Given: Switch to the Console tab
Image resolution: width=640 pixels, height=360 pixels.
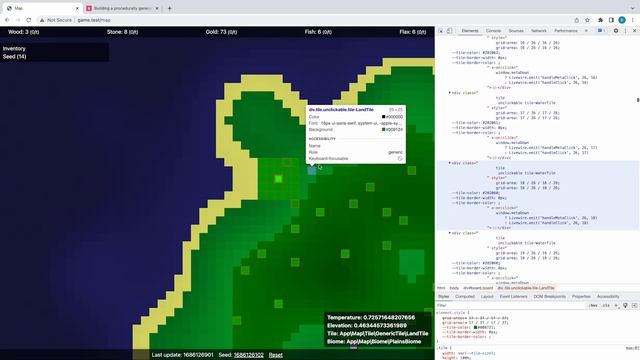Looking at the screenshot, I should tap(493, 31).
